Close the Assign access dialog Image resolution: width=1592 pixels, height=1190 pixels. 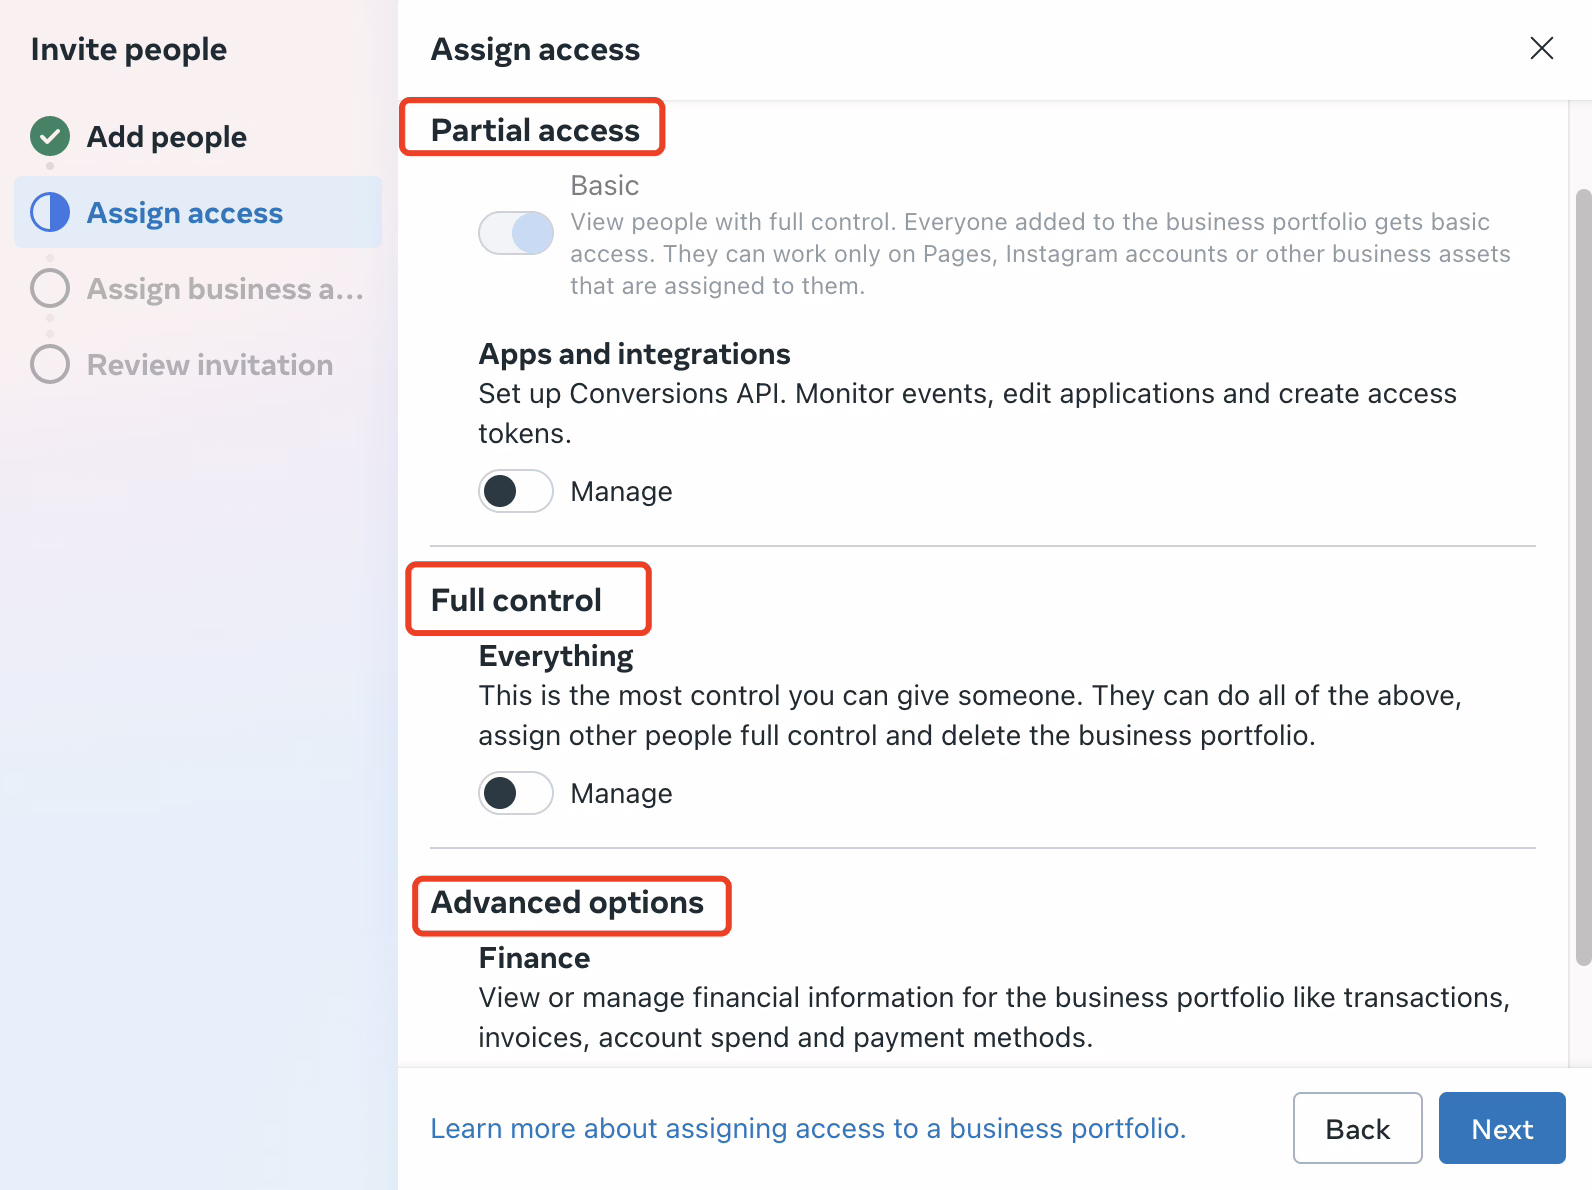coord(1541,48)
